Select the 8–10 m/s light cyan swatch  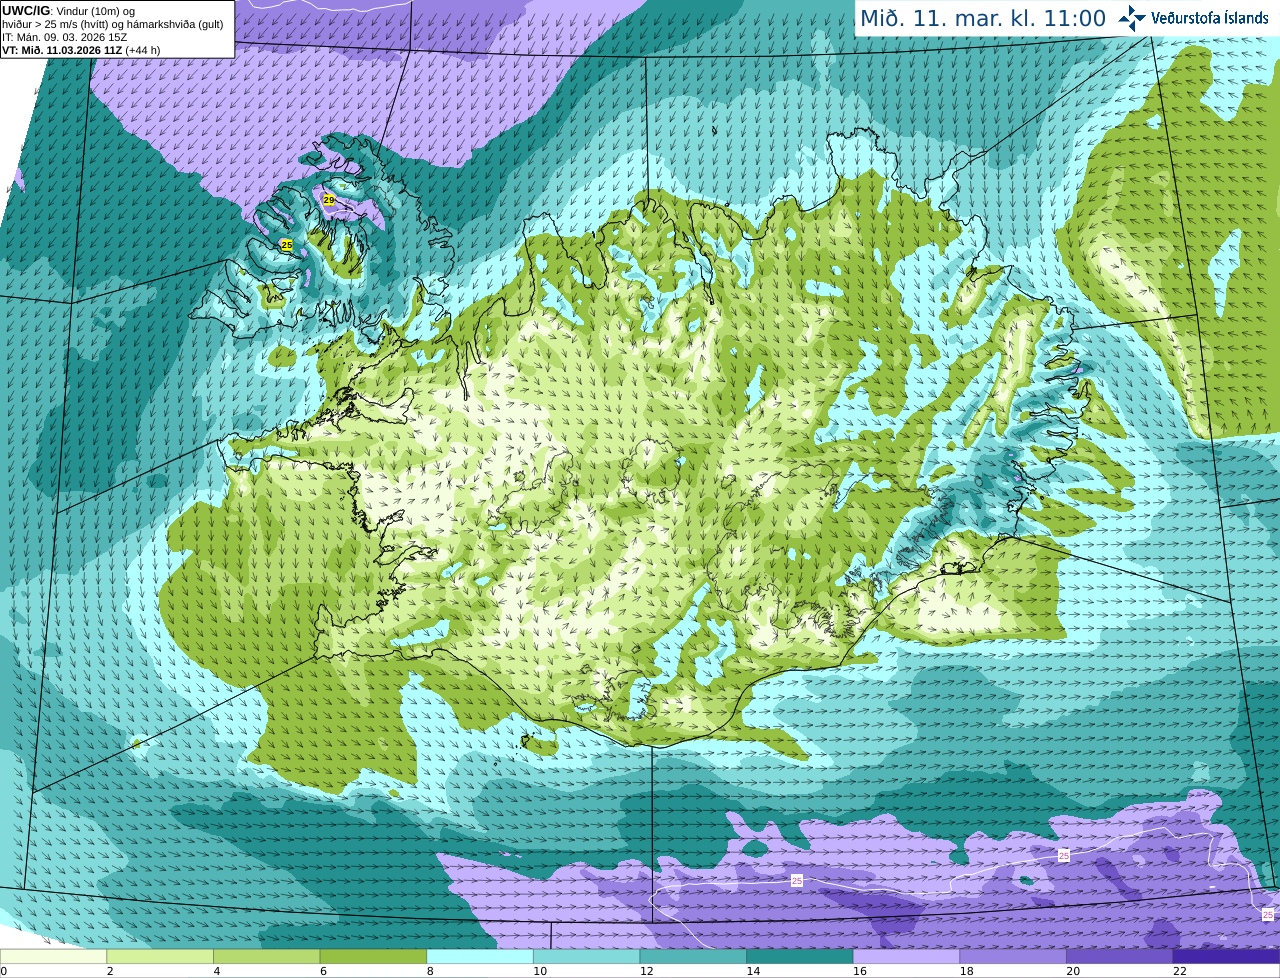pyautogui.click(x=480, y=957)
